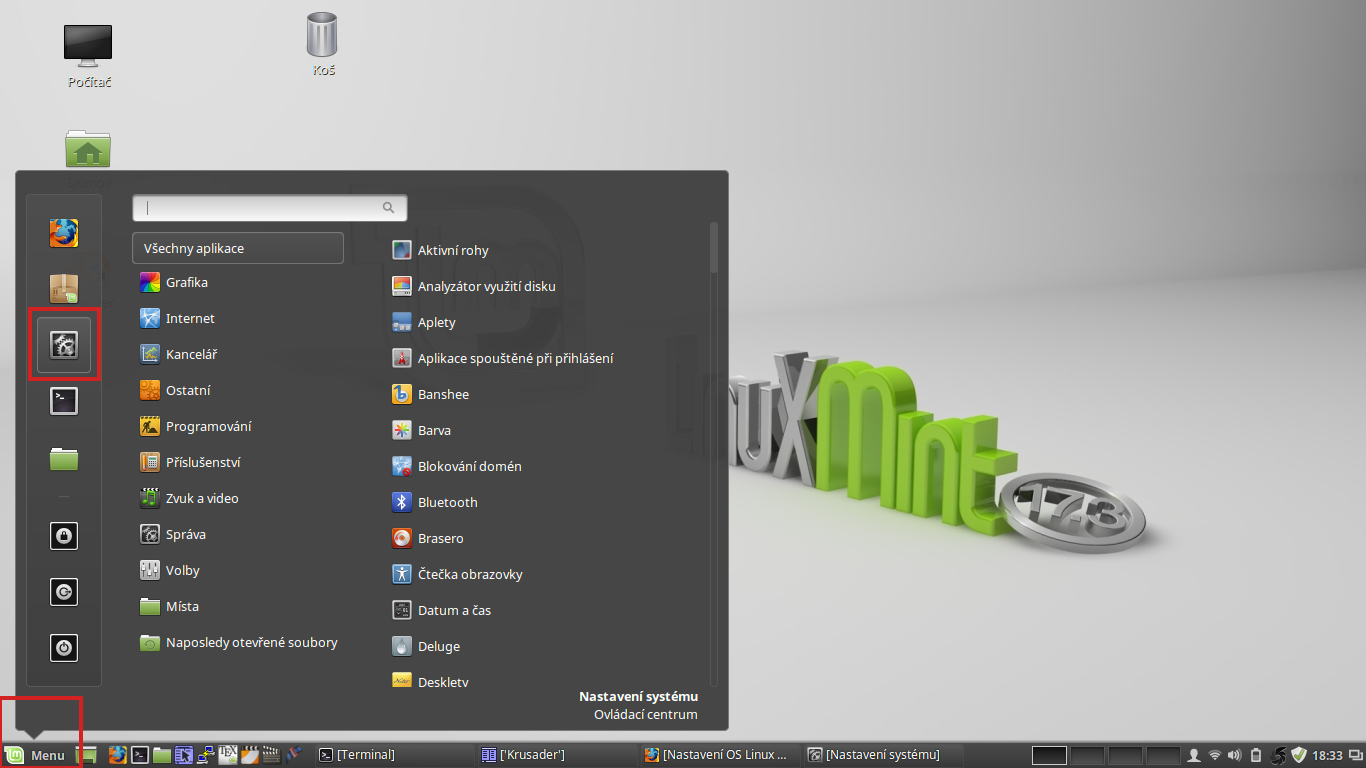Open the green Files folder in favorites
This screenshot has width=1366, height=768.
[x=64, y=458]
